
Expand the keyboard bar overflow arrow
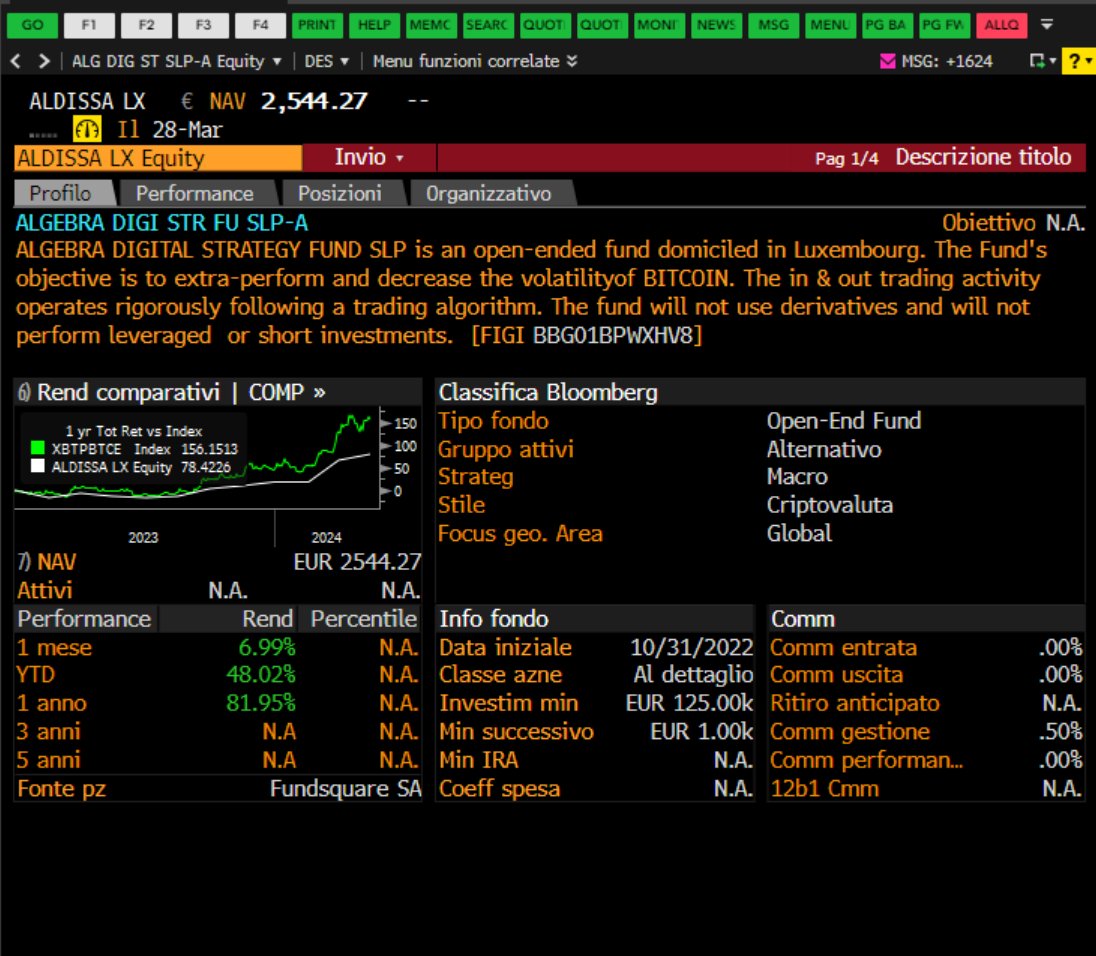pos(1047,25)
